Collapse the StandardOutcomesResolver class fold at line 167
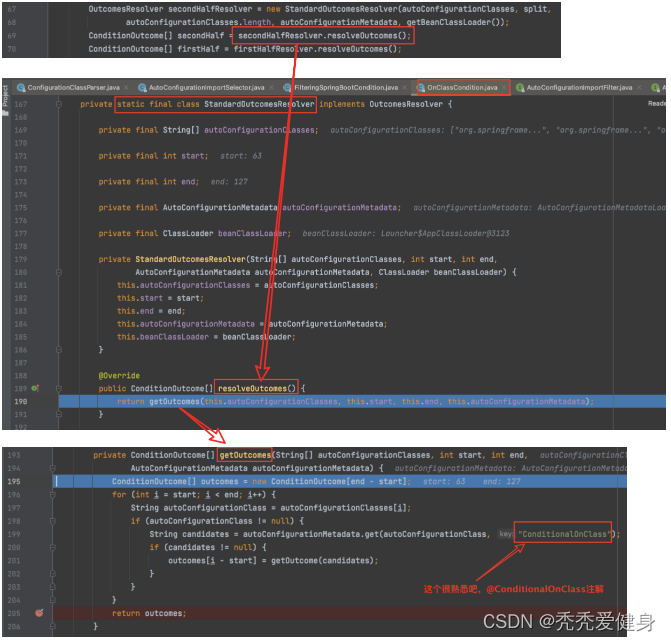The height and width of the screenshot is (641, 671). (x=58, y=104)
